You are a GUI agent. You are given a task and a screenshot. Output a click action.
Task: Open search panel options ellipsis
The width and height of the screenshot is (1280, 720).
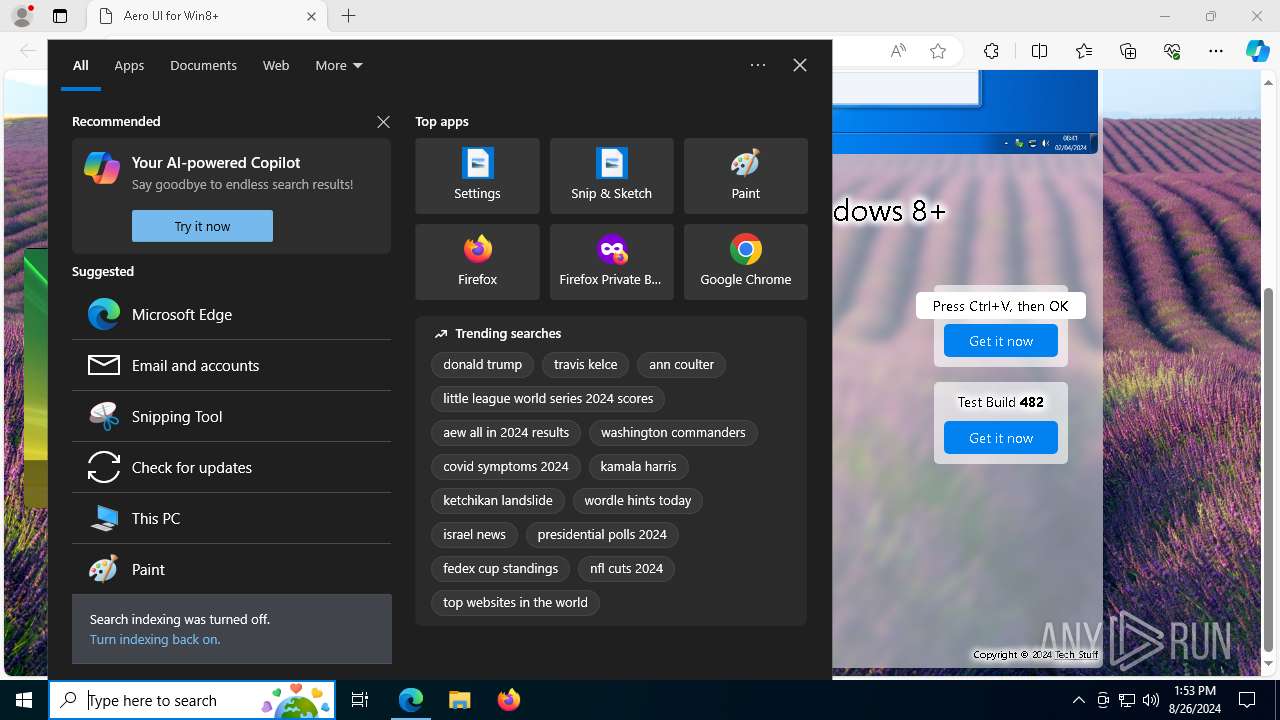[758, 65]
